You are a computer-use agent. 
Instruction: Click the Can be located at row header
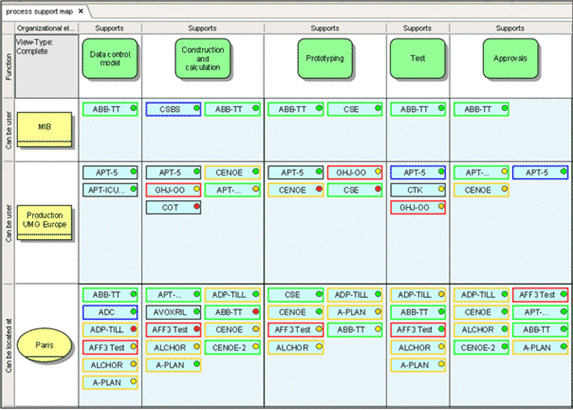pos(8,345)
